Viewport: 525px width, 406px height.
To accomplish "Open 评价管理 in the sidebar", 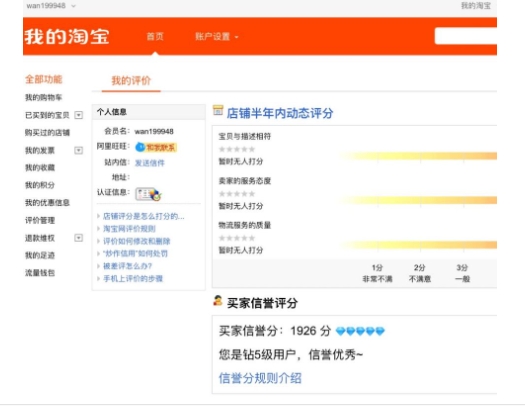I will click(40, 220).
